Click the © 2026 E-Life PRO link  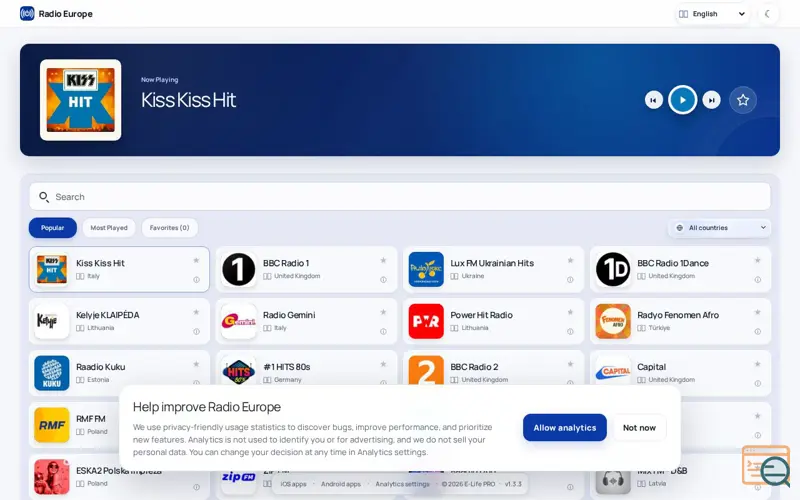click(468, 484)
